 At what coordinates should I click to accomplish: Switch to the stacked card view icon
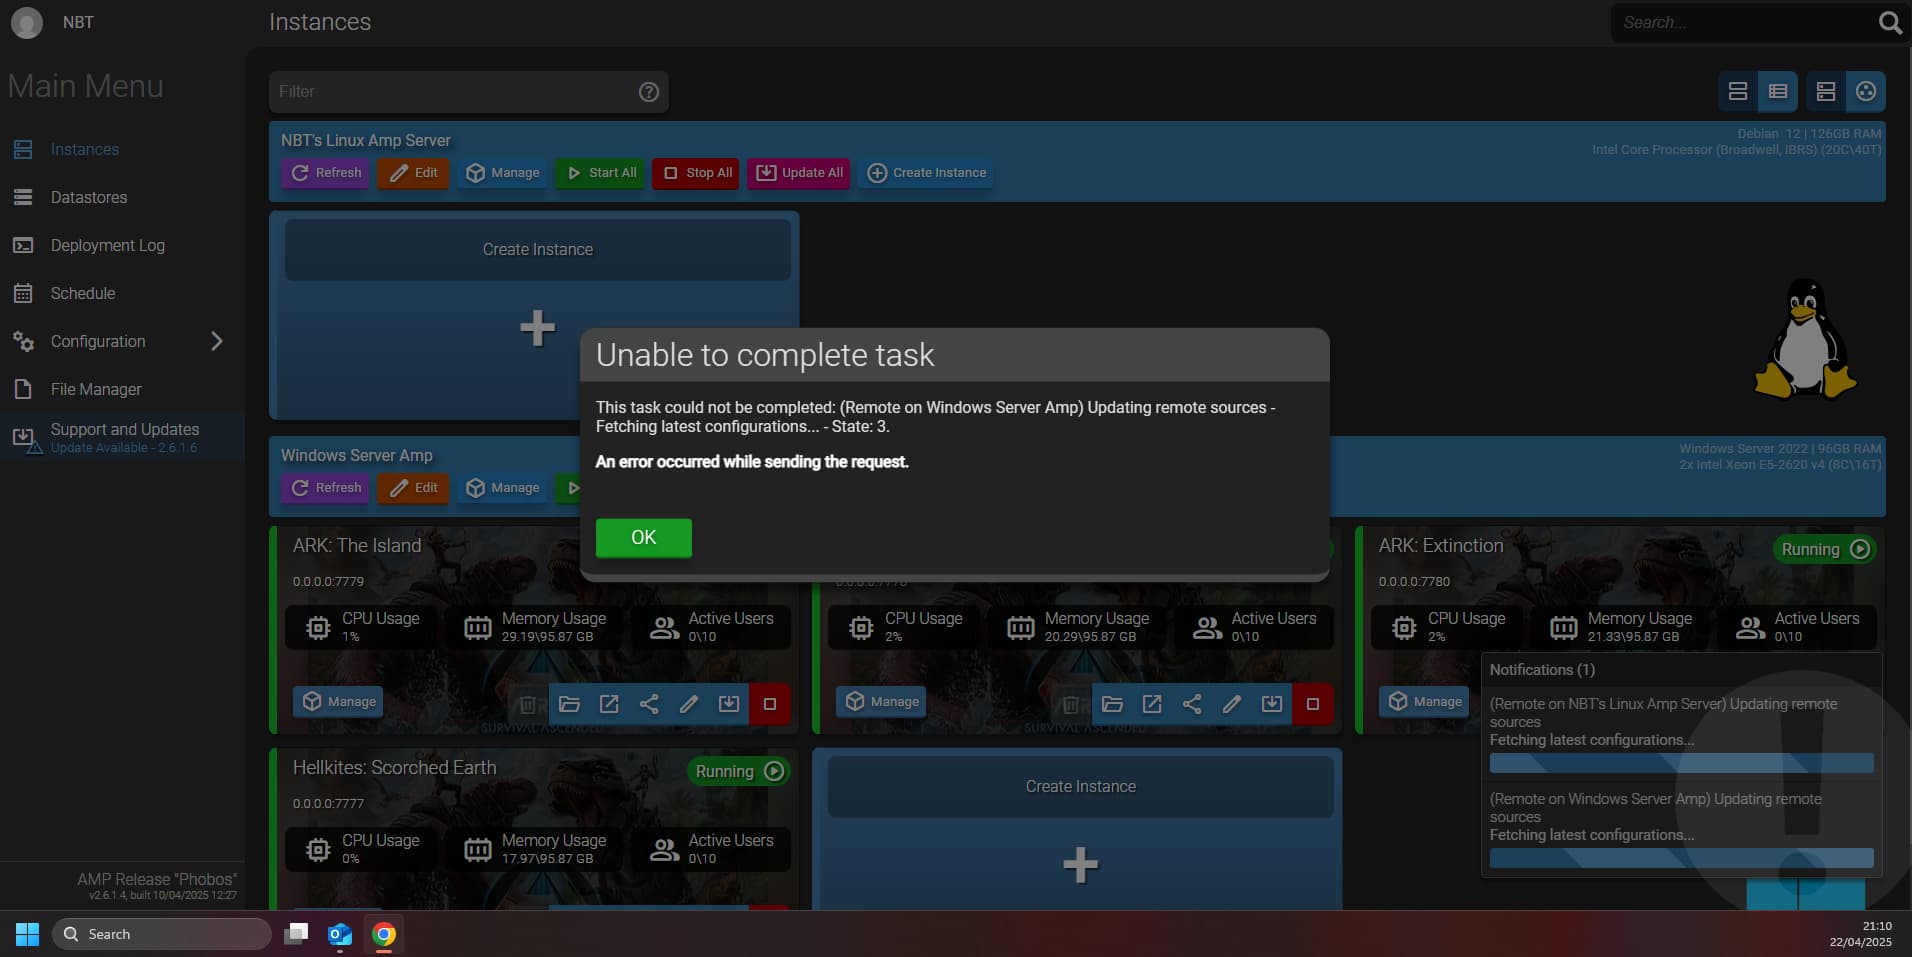[x=1738, y=91]
